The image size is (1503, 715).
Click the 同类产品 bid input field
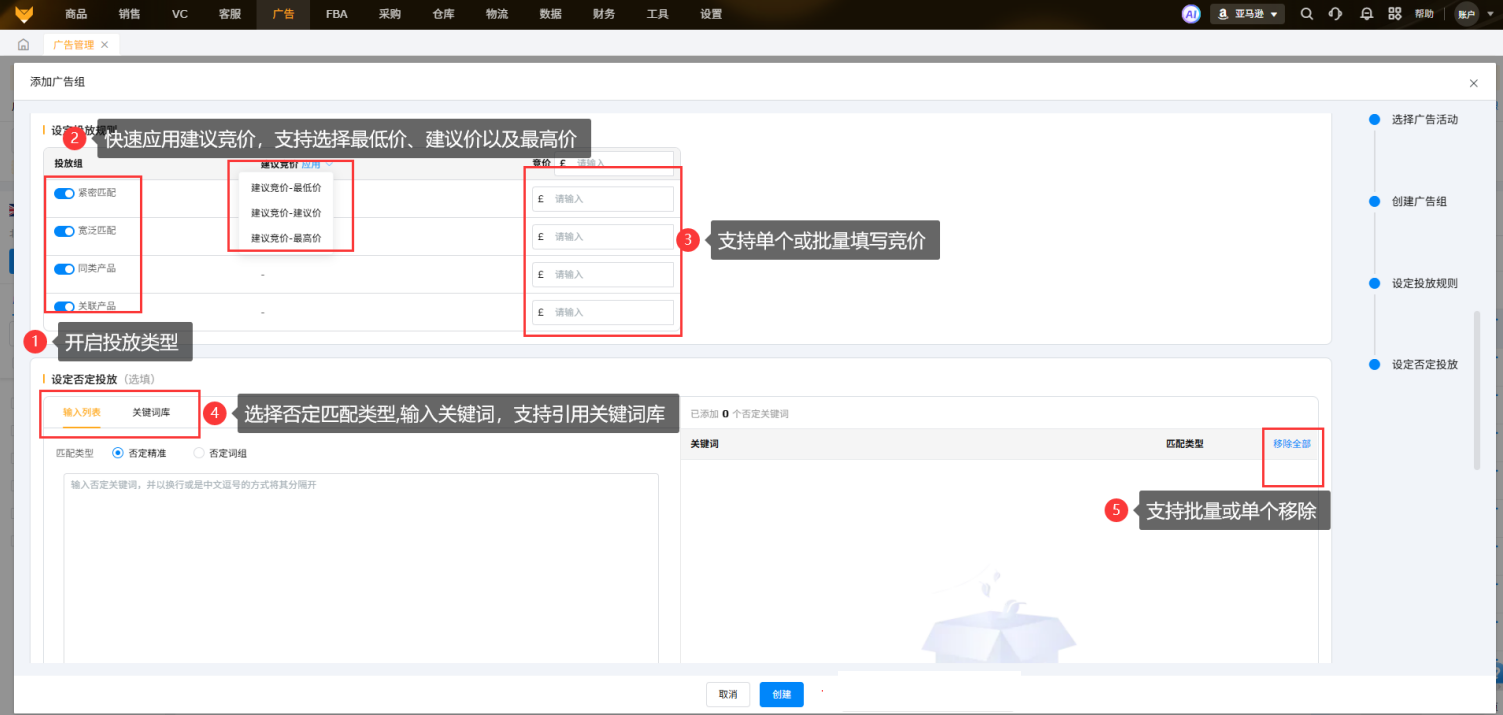coord(603,274)
